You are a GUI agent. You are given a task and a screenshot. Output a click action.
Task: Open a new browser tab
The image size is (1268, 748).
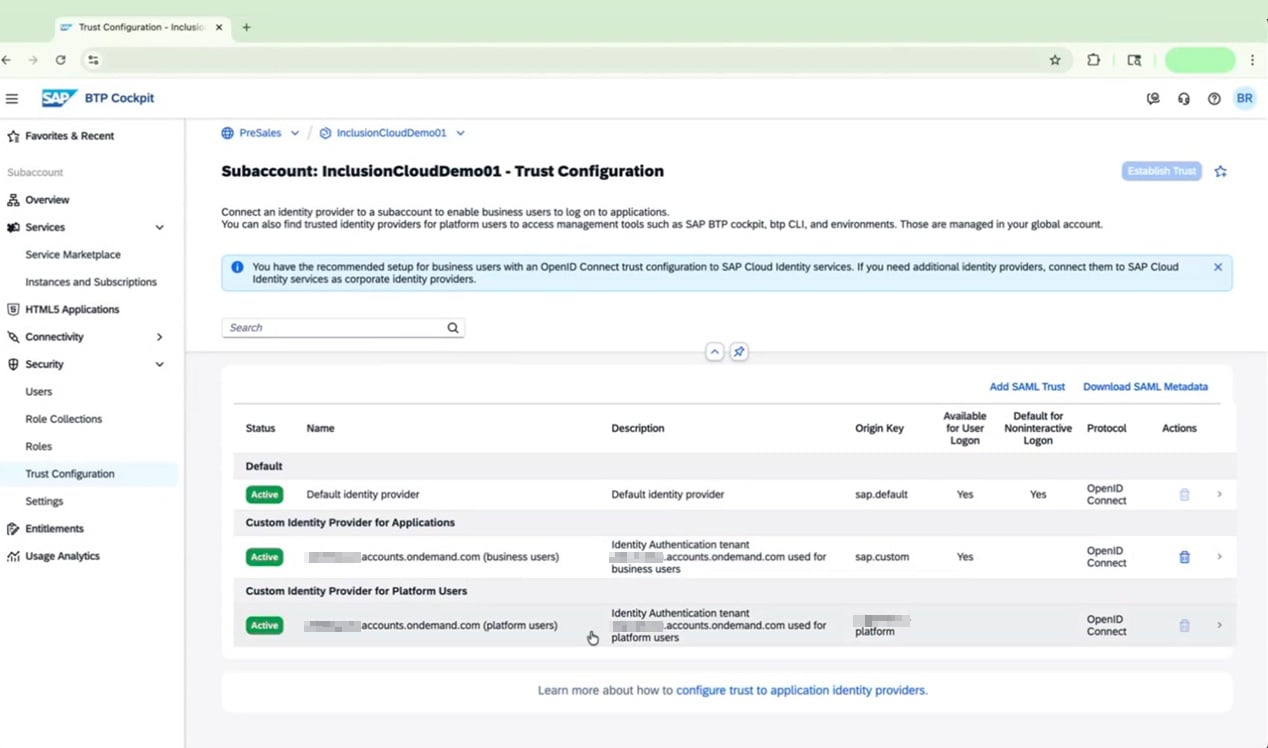(246, 27)
